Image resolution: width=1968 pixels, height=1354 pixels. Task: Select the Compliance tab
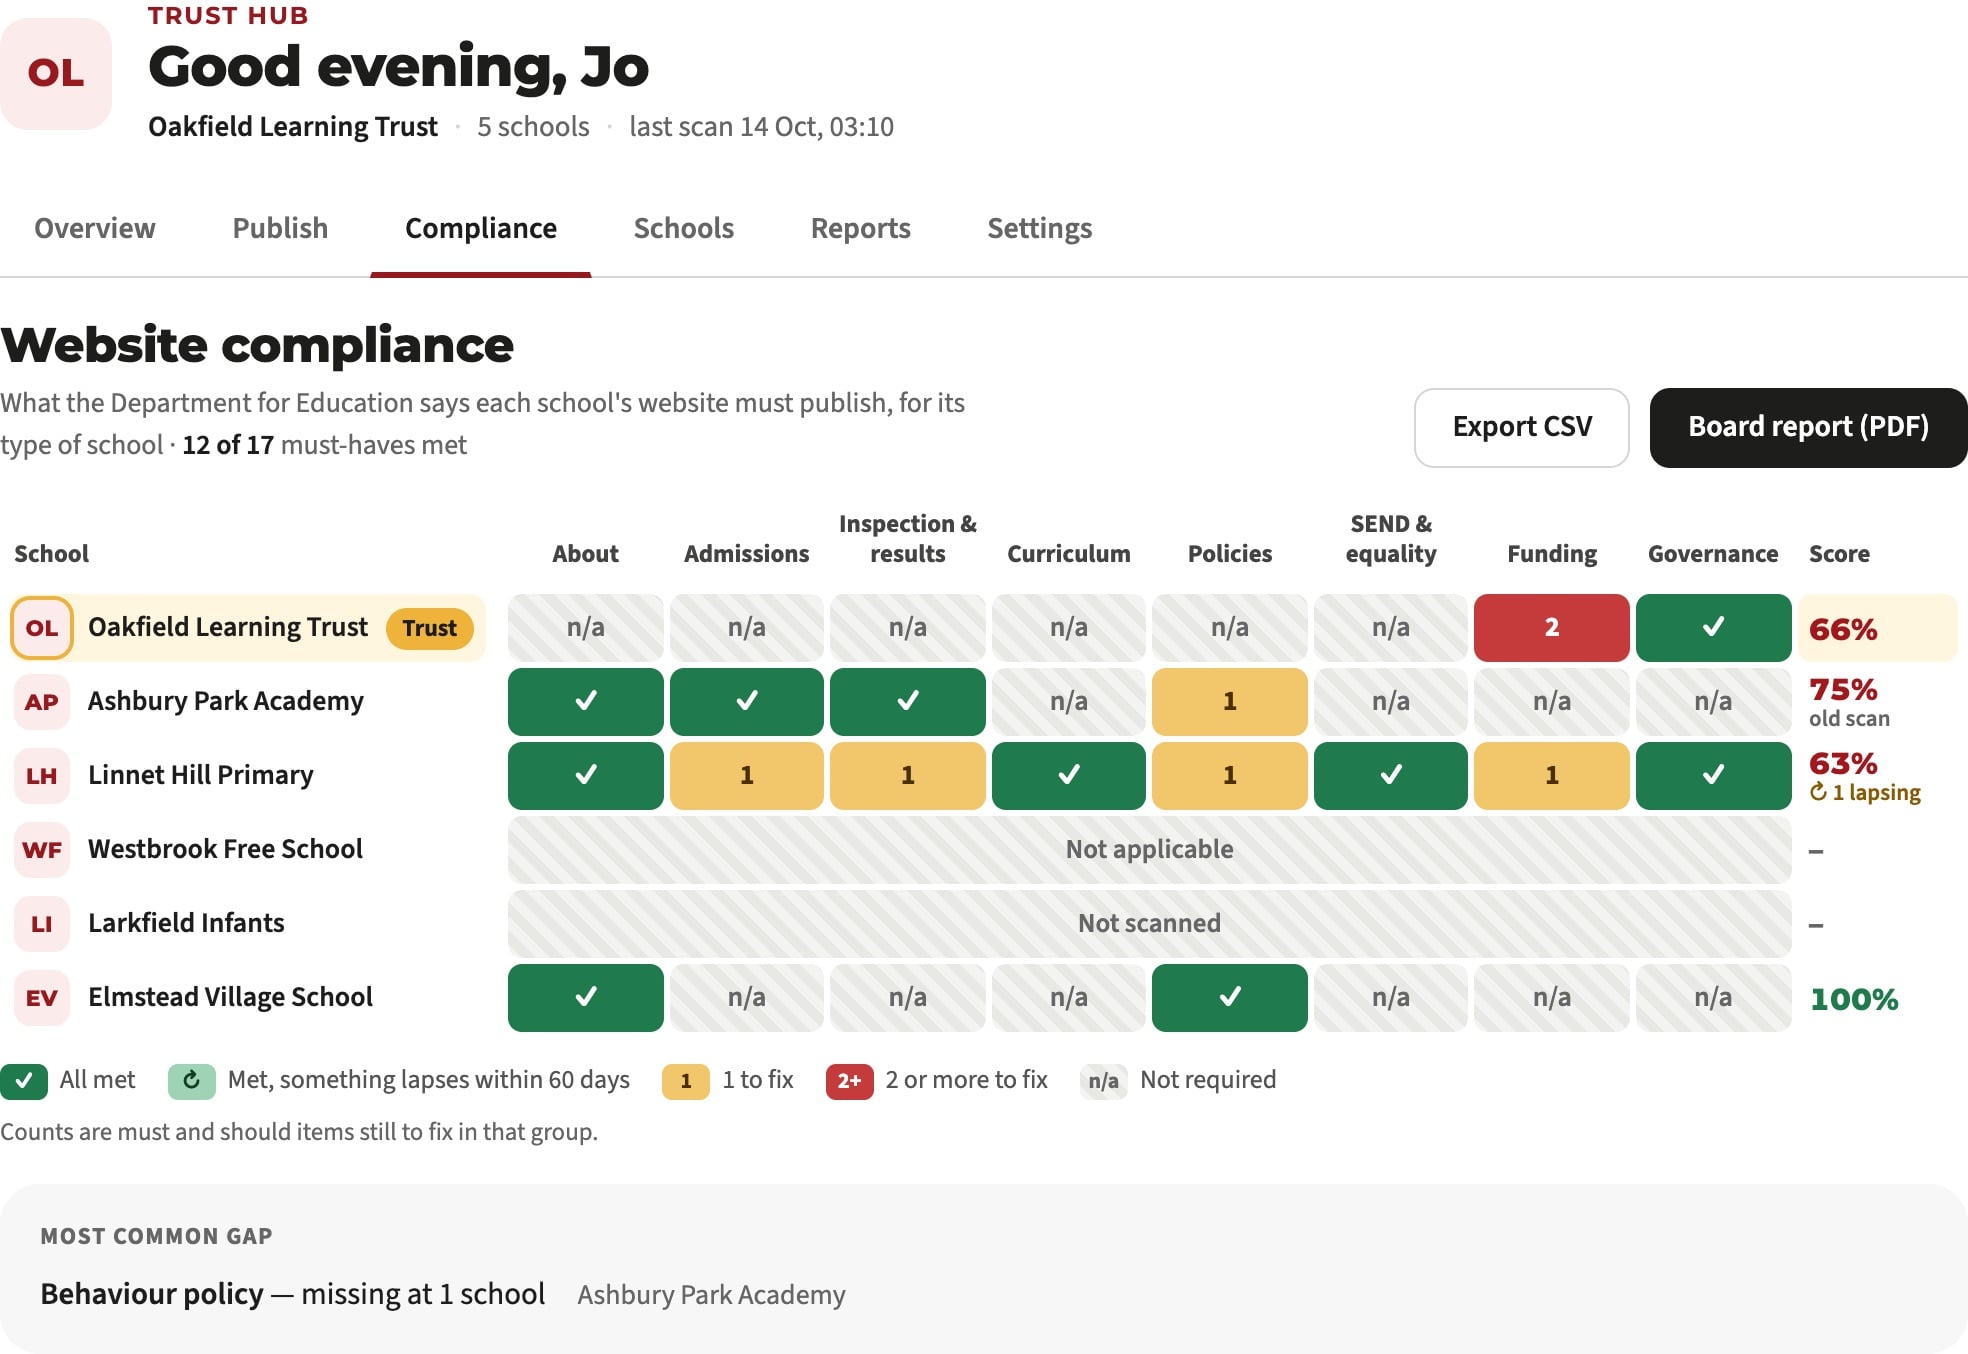(x=481, y=228)
